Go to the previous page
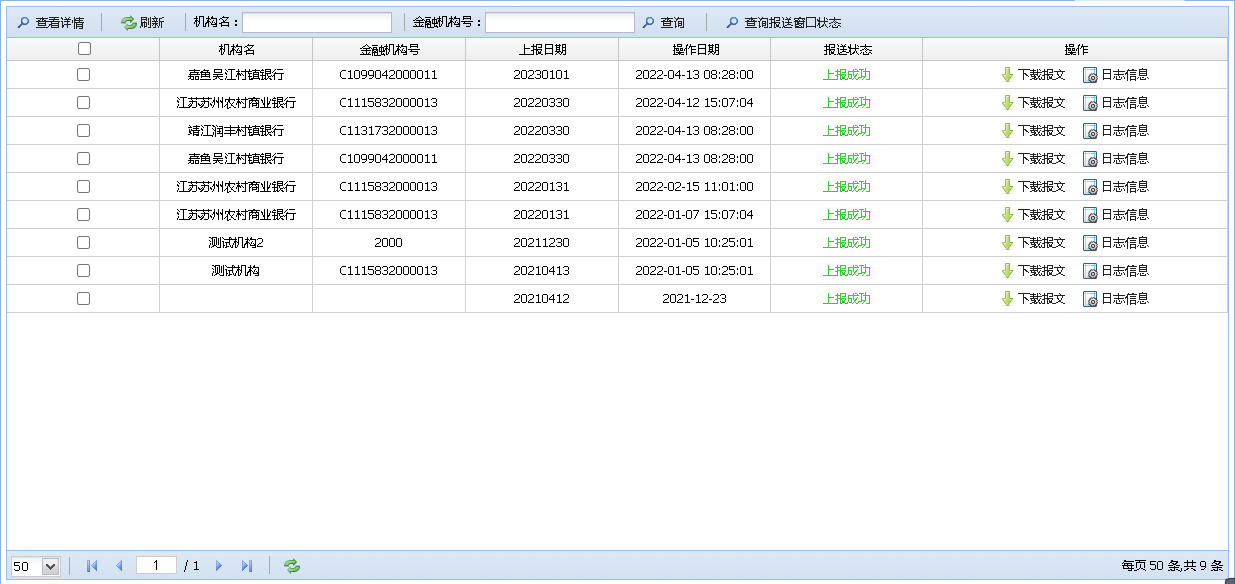Screen dimensions: 1235x584 point(119,566)
